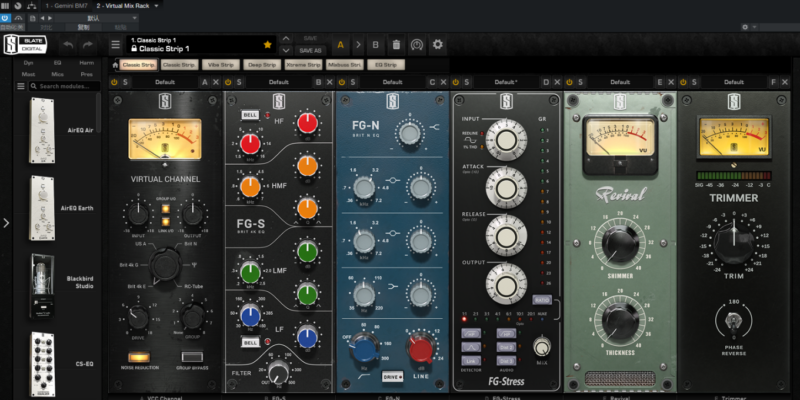The width and height of the screenshot is (800, 400).
Task: Click the home icon before the strip tabs
Action: click(115, 65)
